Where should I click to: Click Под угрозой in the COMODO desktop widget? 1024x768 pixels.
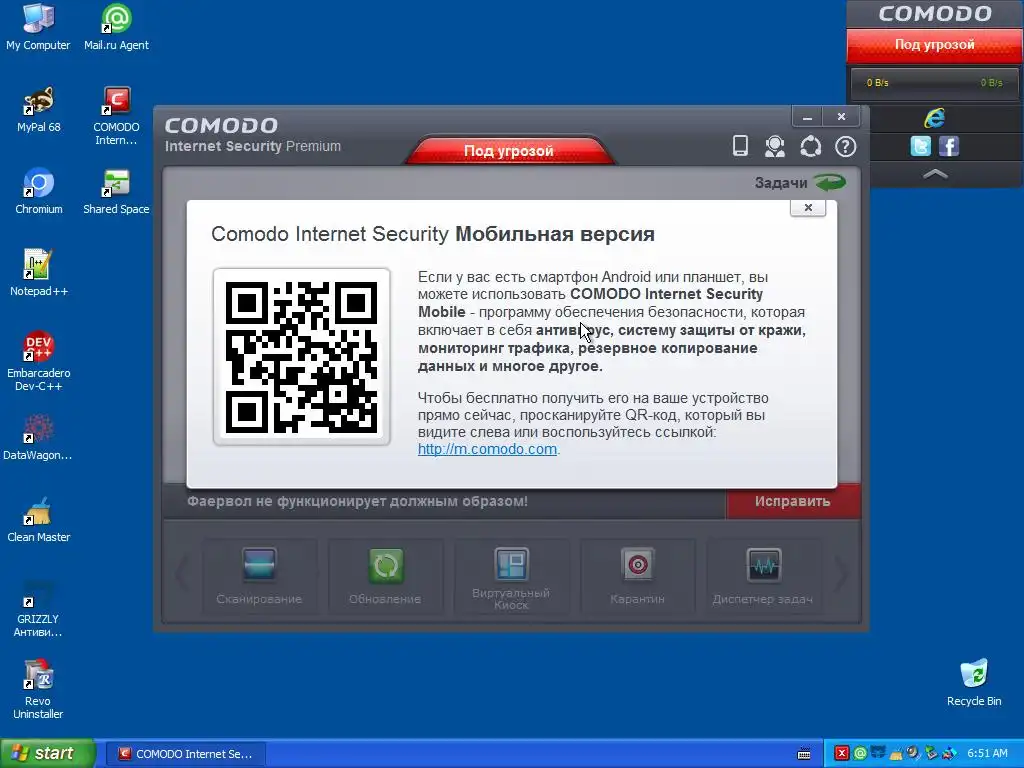(935, 45)
